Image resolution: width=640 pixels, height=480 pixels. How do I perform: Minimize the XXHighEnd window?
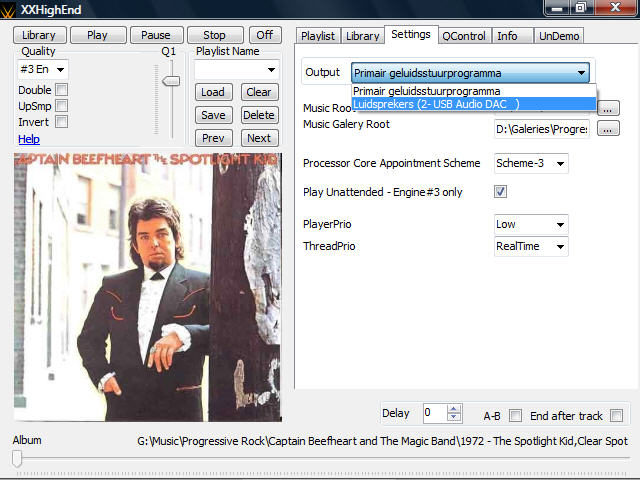[x=557, y=8]
